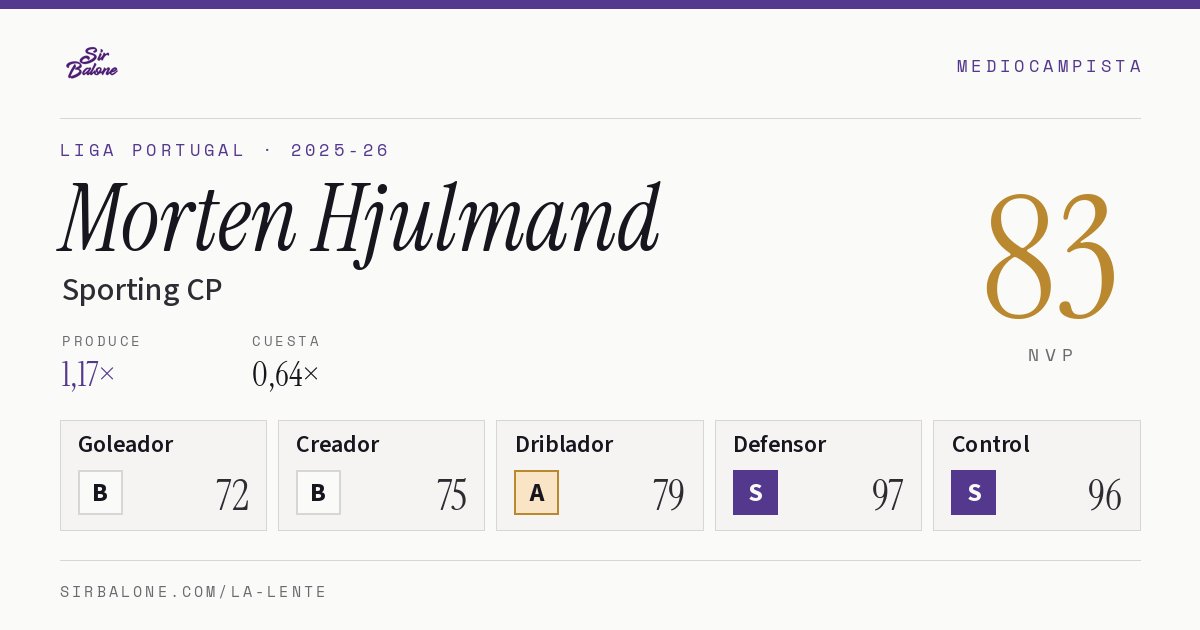Screen dimensions: 1200x630
Task: Click the A grade badge in Driblador
Action: (x=537, y=492)
